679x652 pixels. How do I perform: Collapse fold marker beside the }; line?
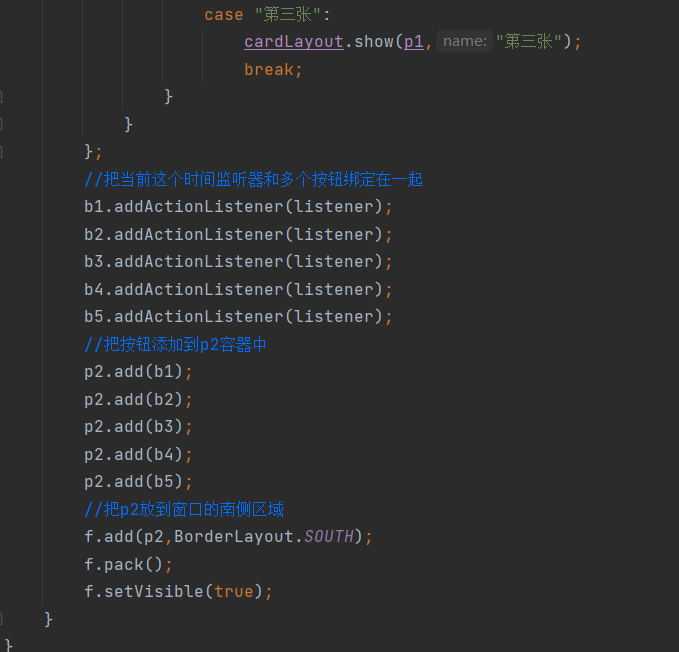click(x=1, y=152)
